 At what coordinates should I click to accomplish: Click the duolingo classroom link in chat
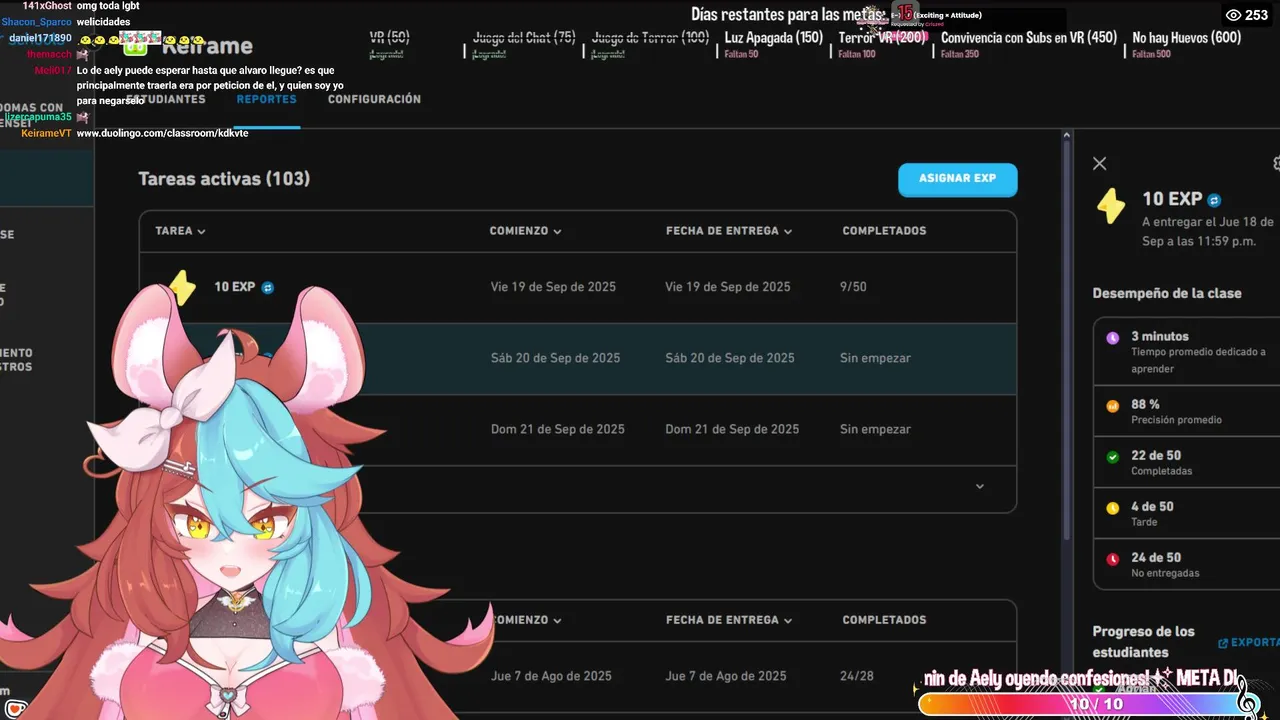click(163, 133)
